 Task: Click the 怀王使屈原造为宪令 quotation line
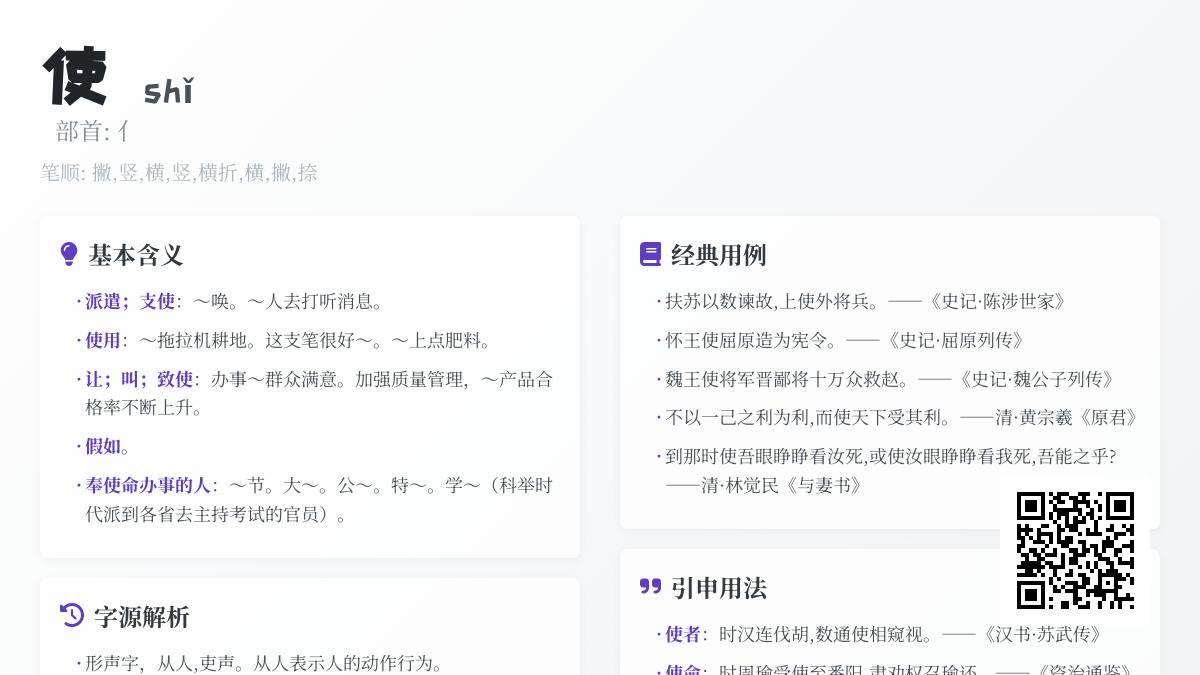pos(846,340)
